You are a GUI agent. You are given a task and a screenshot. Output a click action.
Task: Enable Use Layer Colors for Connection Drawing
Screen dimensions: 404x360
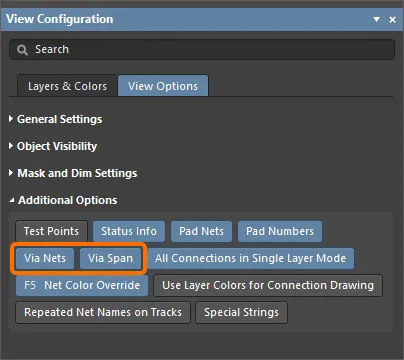(268, 285)
